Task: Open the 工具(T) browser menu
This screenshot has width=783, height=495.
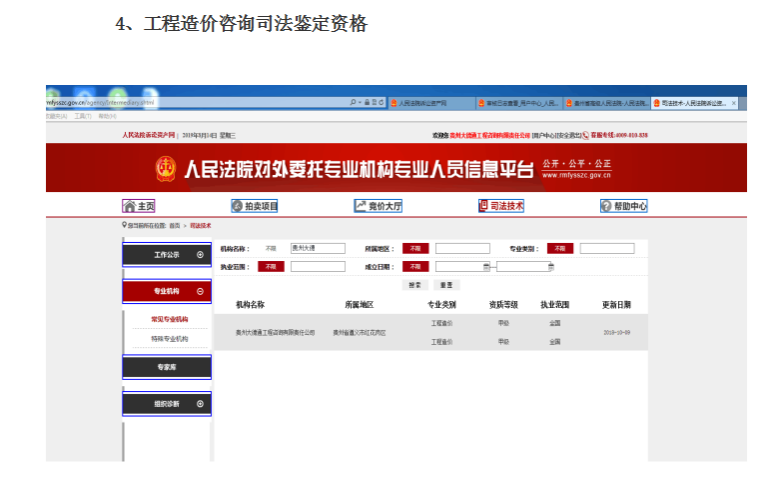Action: tap(83, 116)
